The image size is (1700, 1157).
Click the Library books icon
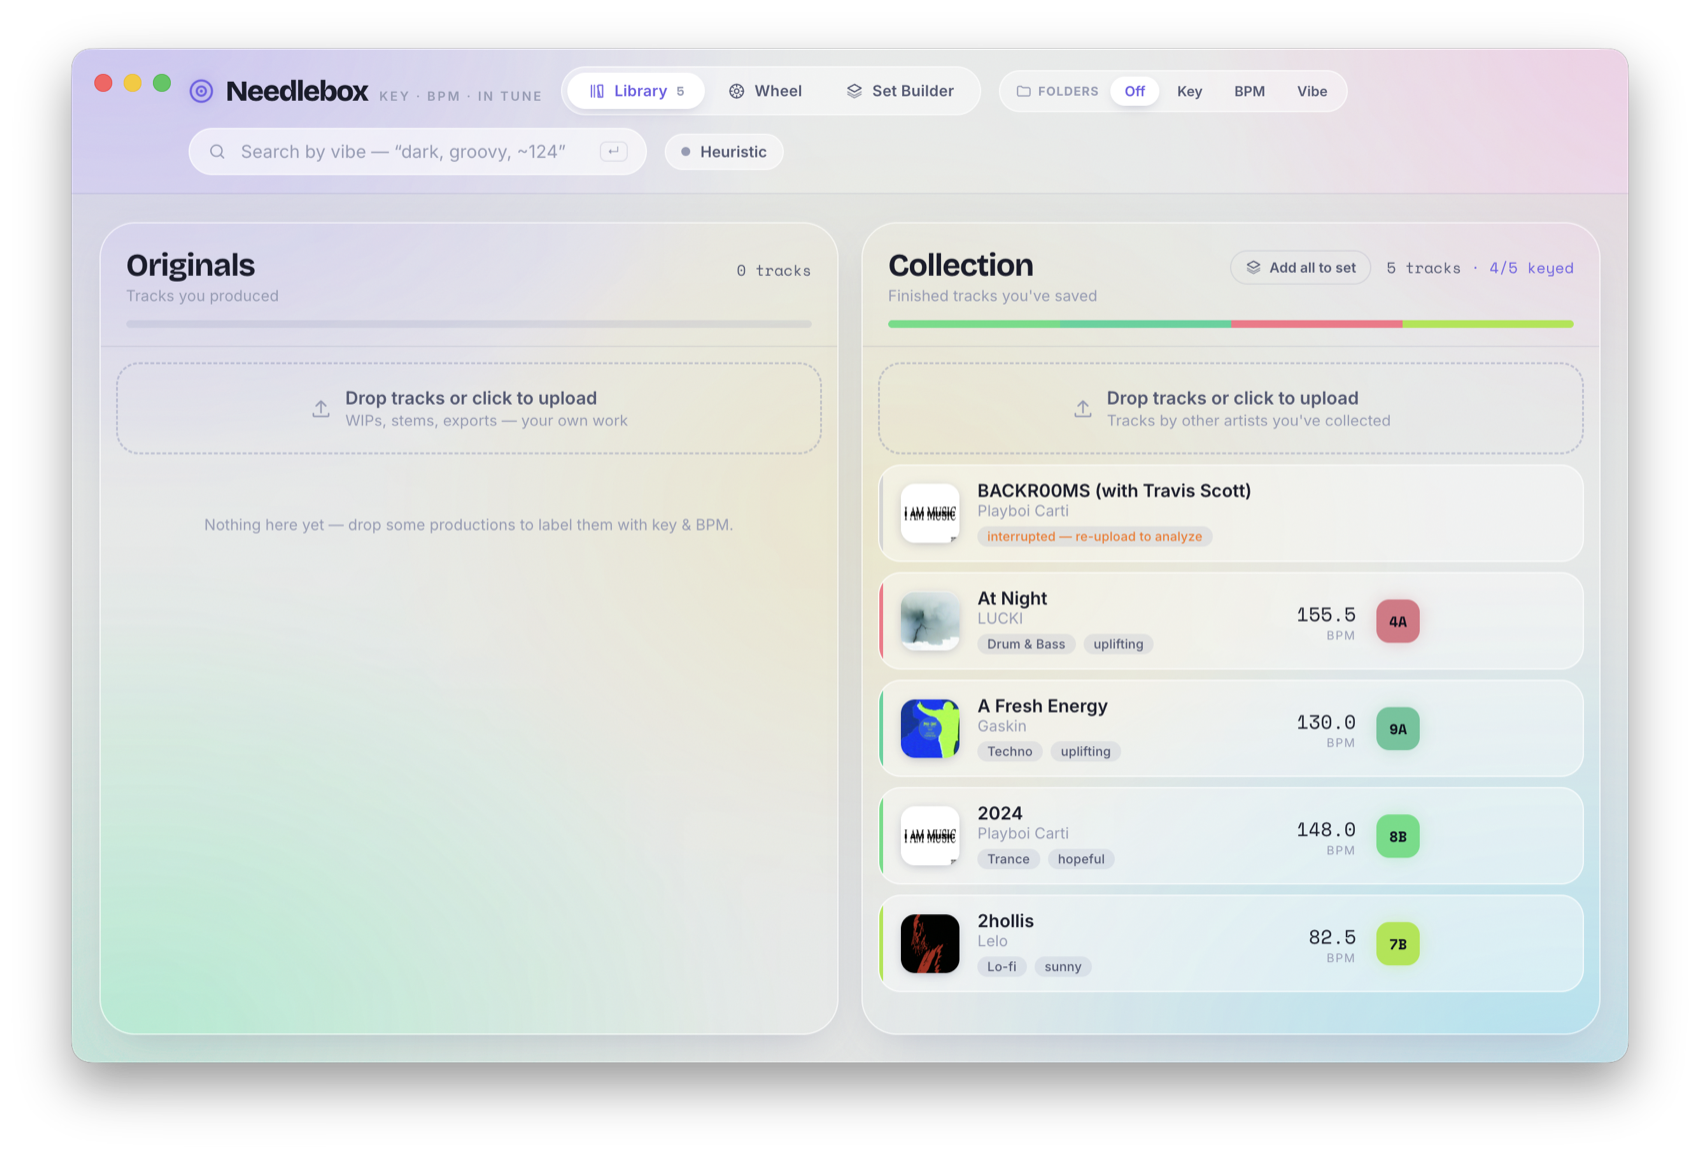[x=597, y=91]
